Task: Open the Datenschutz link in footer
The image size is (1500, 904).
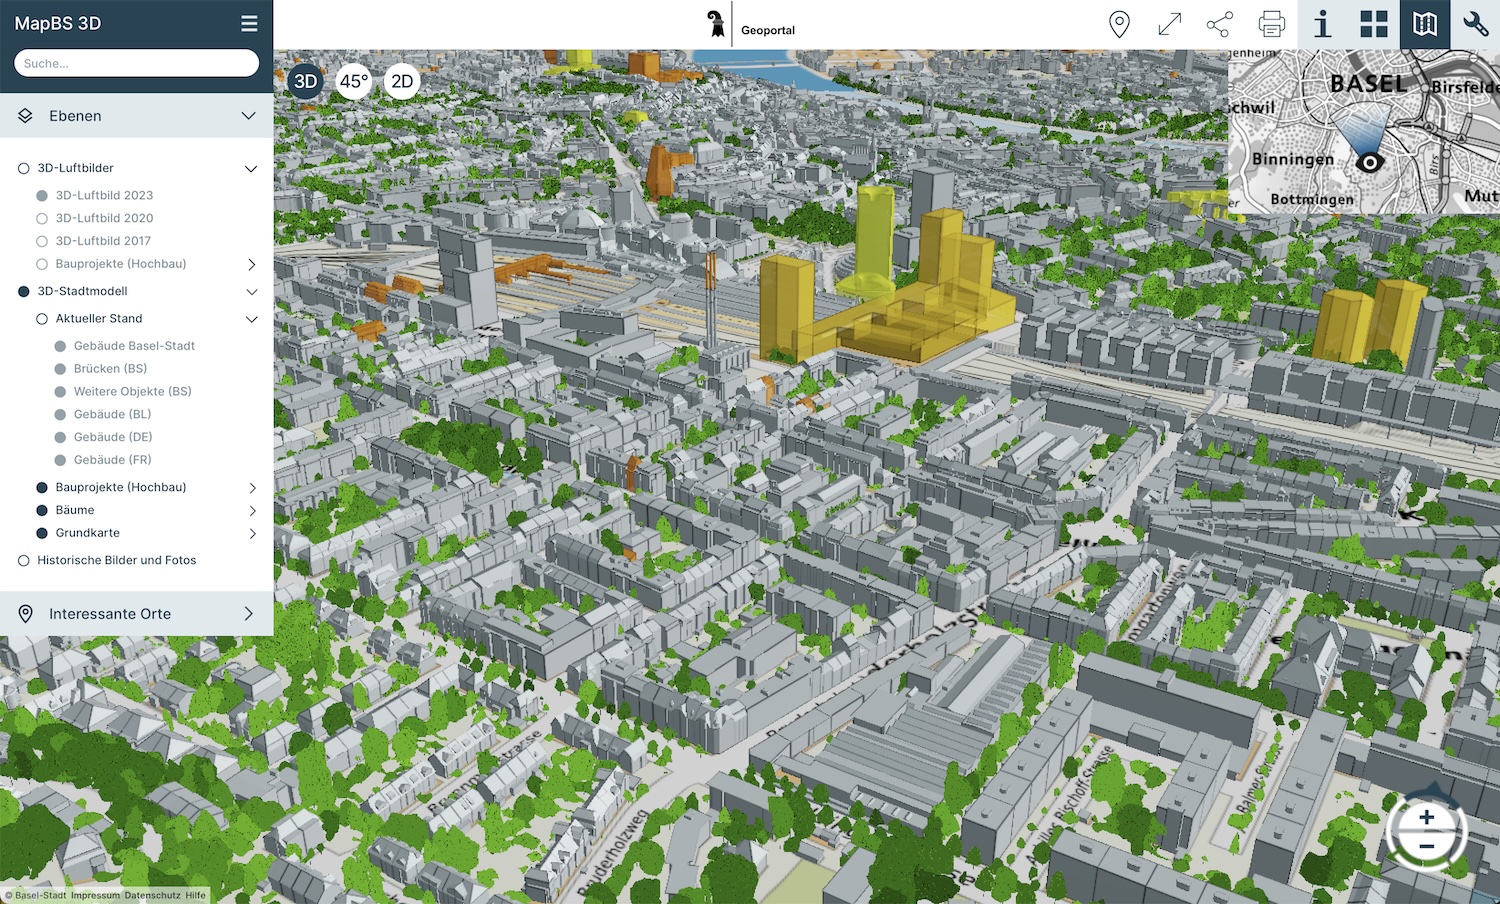Action: 152,896
